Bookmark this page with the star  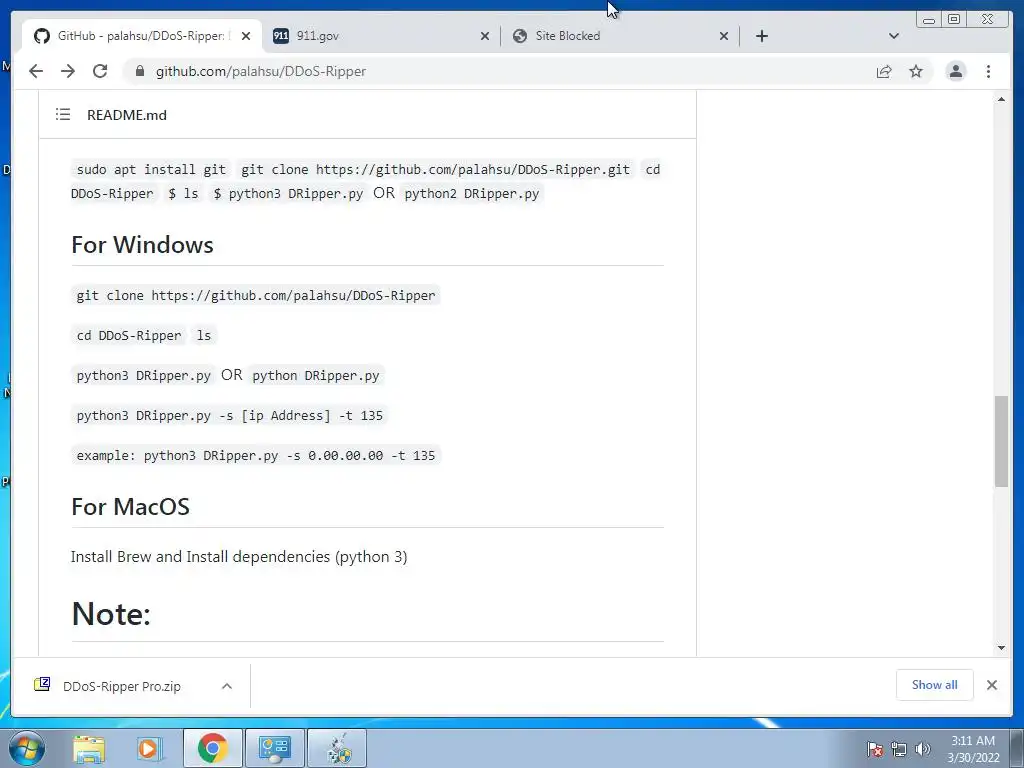pos(916,71)
